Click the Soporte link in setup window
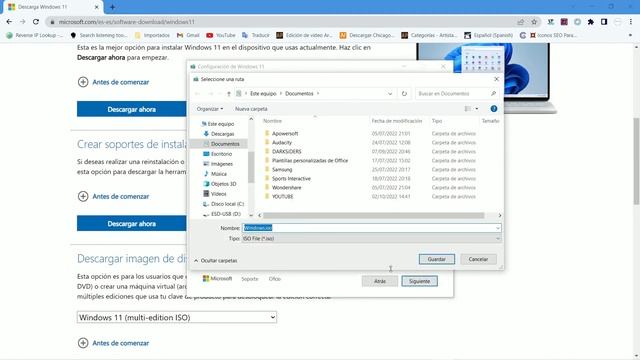 click(x=249, y=279)
